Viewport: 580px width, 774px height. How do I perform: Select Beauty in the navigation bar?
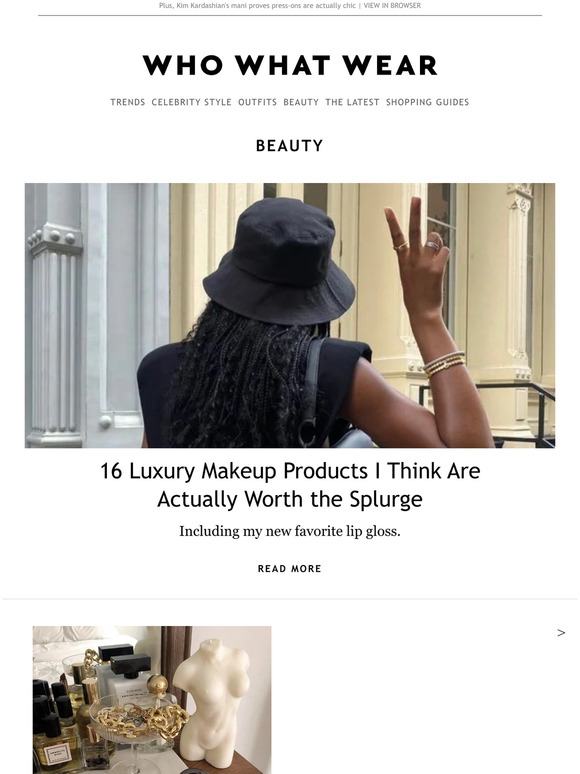coord(301,102)
